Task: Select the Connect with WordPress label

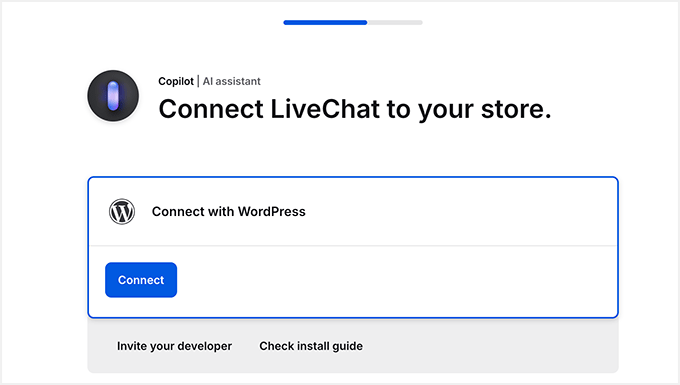Action: click(x=229, y=212)
